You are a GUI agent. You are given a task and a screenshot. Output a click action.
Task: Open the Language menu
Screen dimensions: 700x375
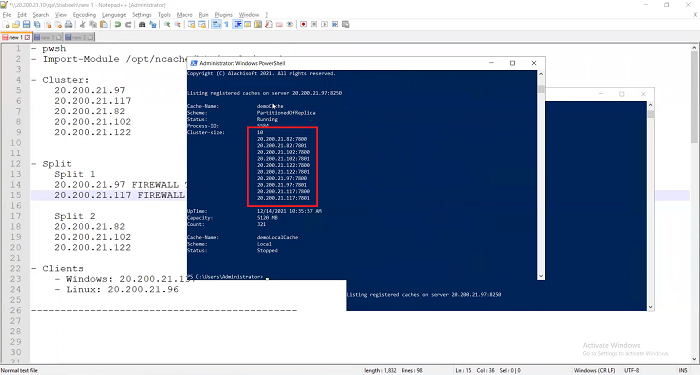coord(114,15)
